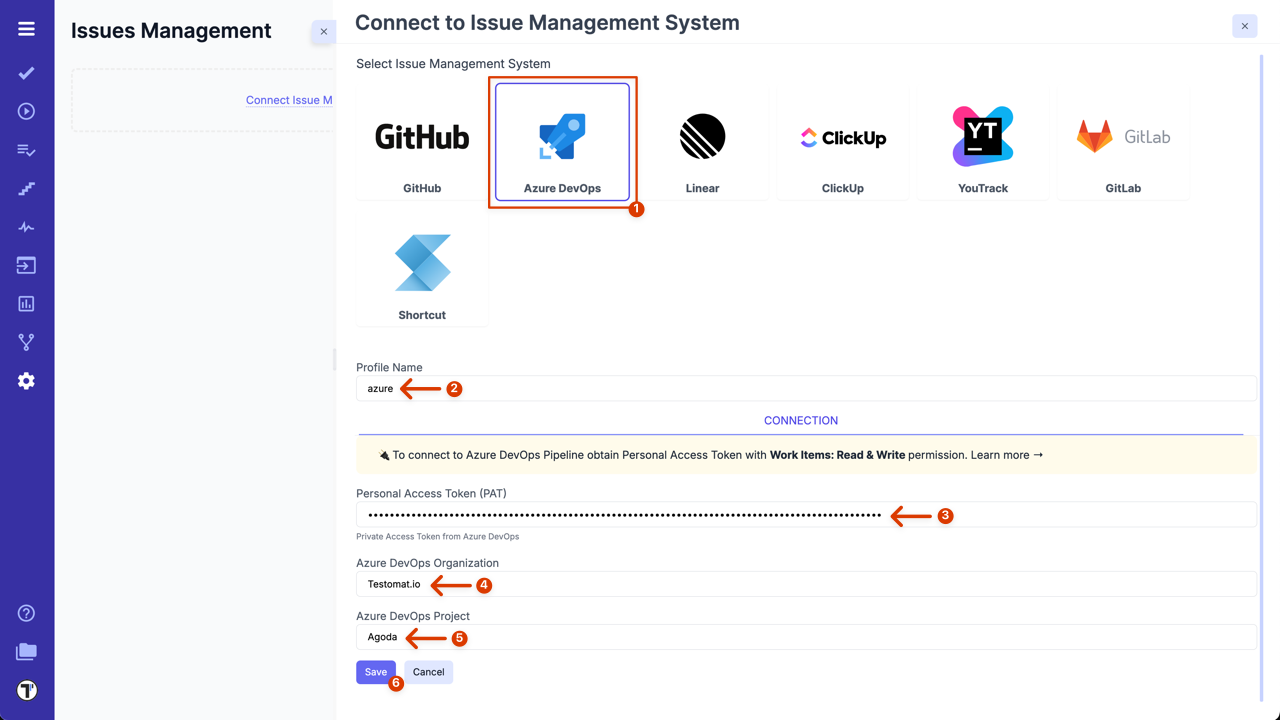
Task: Open the branches icon in the sidebar
Action: [26, 342]
